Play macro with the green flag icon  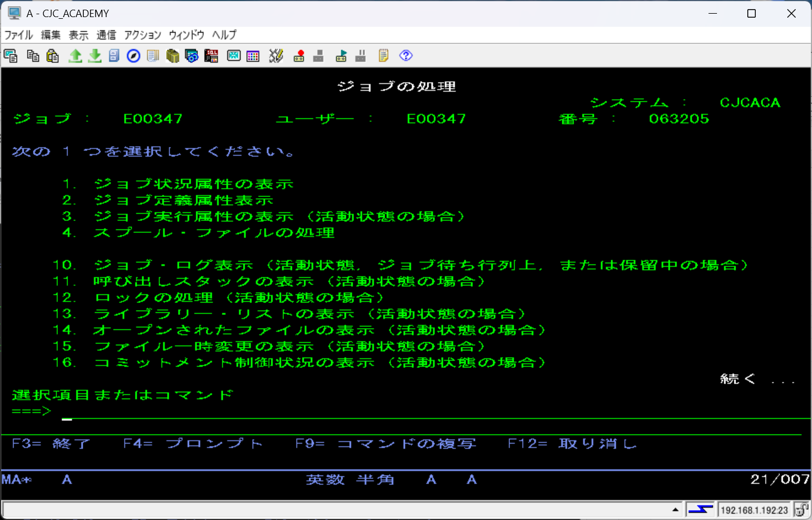[341, 55]
